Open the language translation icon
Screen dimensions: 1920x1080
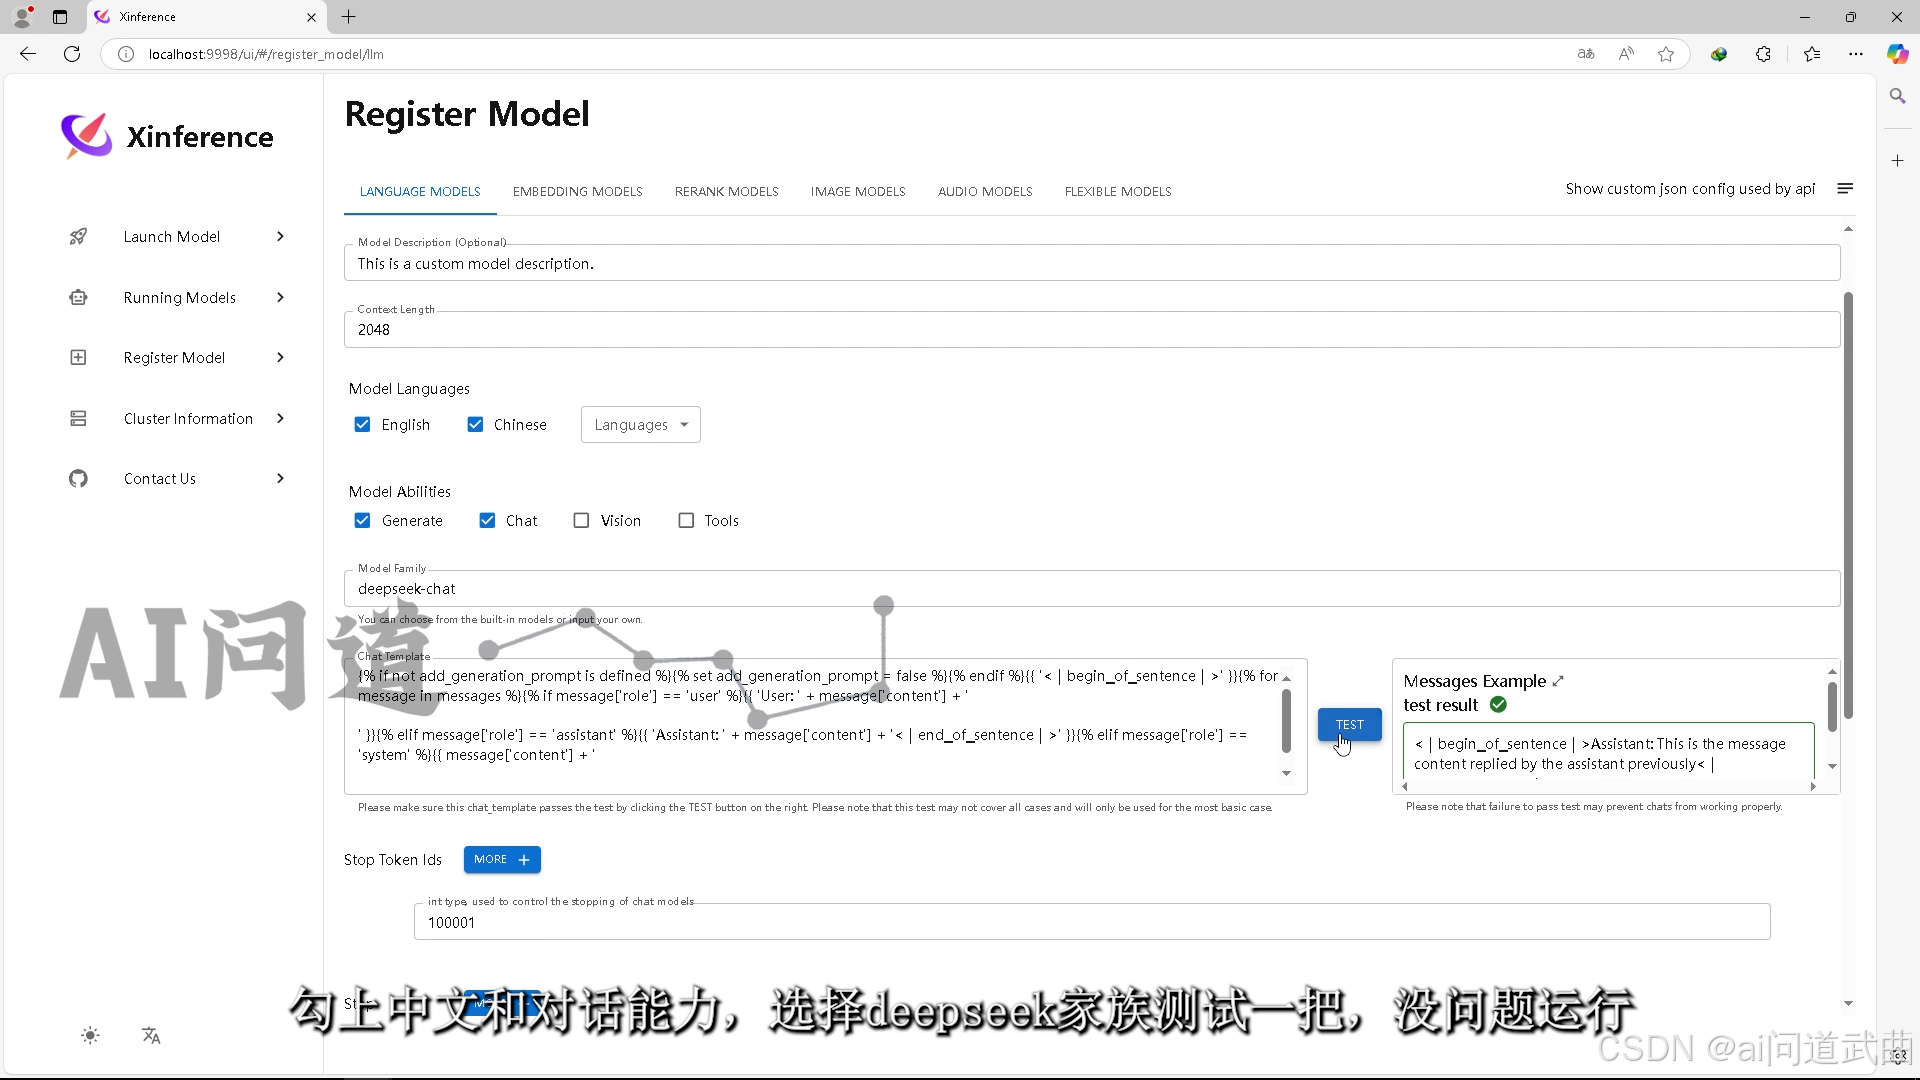(x=151, y=1036)
